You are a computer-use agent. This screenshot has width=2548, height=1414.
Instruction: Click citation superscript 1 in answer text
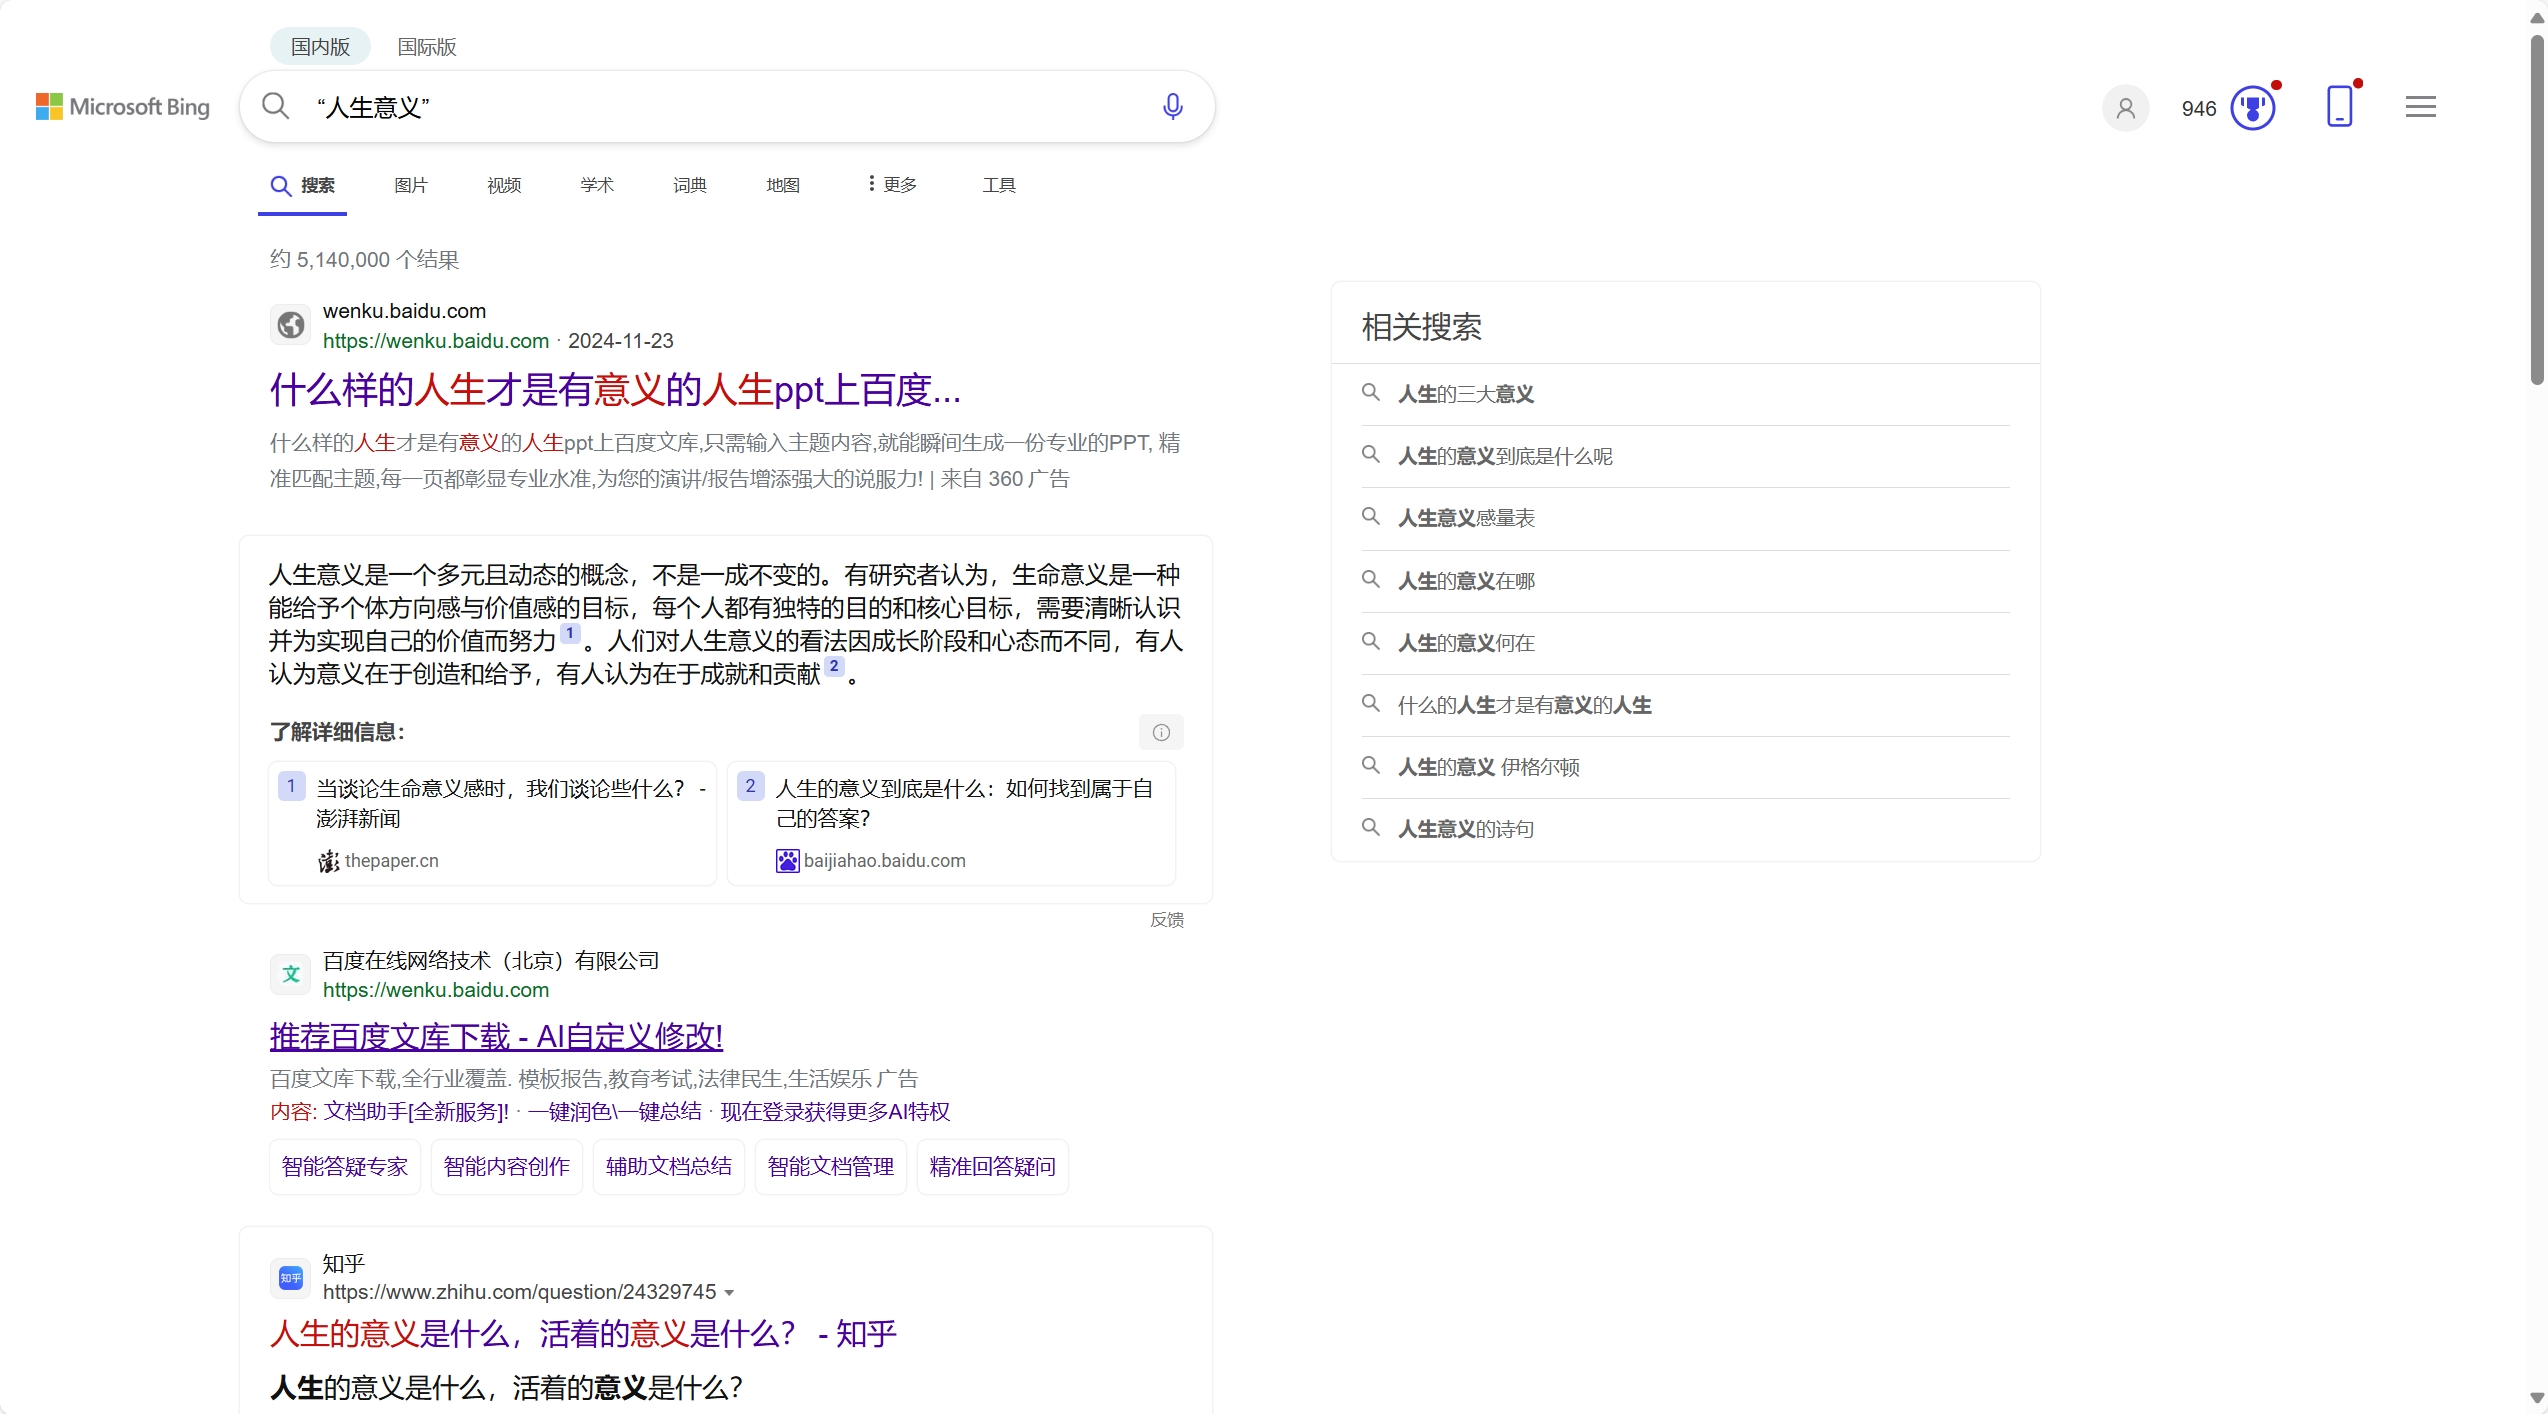tap(570, 633)
